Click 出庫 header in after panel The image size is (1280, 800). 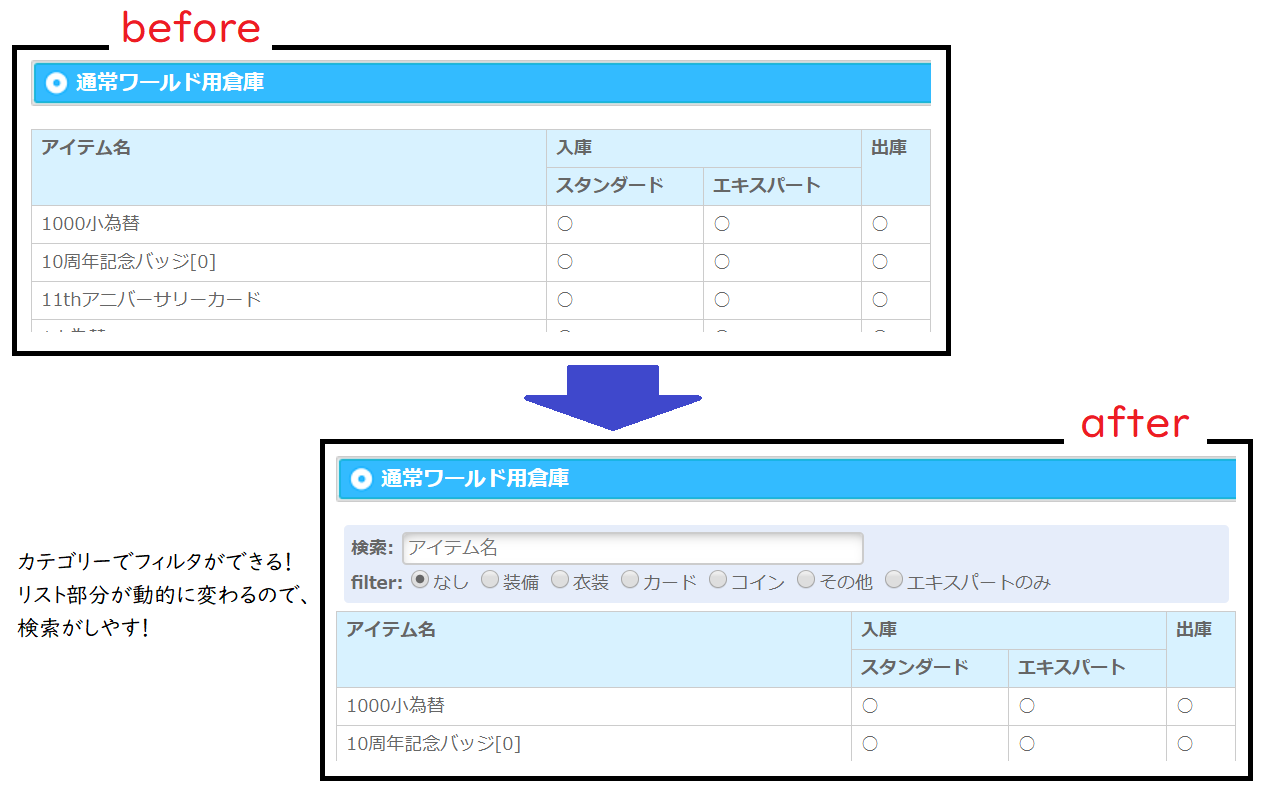1194,630
